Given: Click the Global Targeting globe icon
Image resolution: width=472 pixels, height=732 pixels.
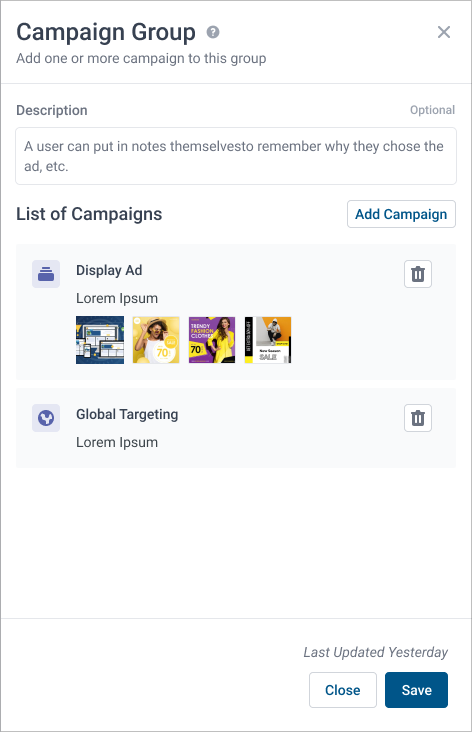Looking at the screenshot, I should pos(46,418).
